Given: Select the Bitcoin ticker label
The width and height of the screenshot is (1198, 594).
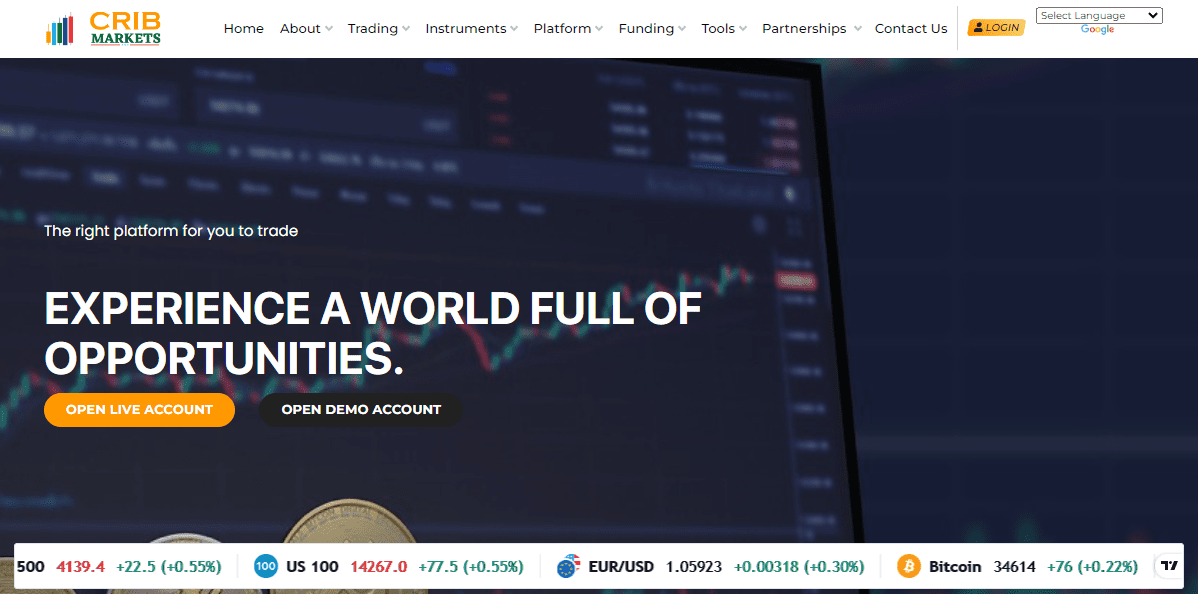Looking at the screenshot, I should pos(955,566).
